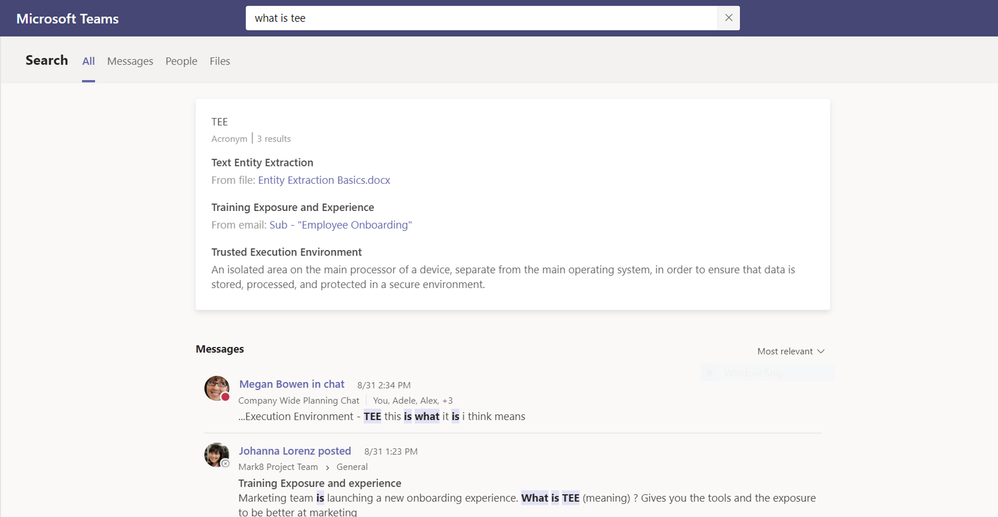Click the "3 results" count text
Image resolution: width=998 pixels, height=517 pixels.
point(274,139)
